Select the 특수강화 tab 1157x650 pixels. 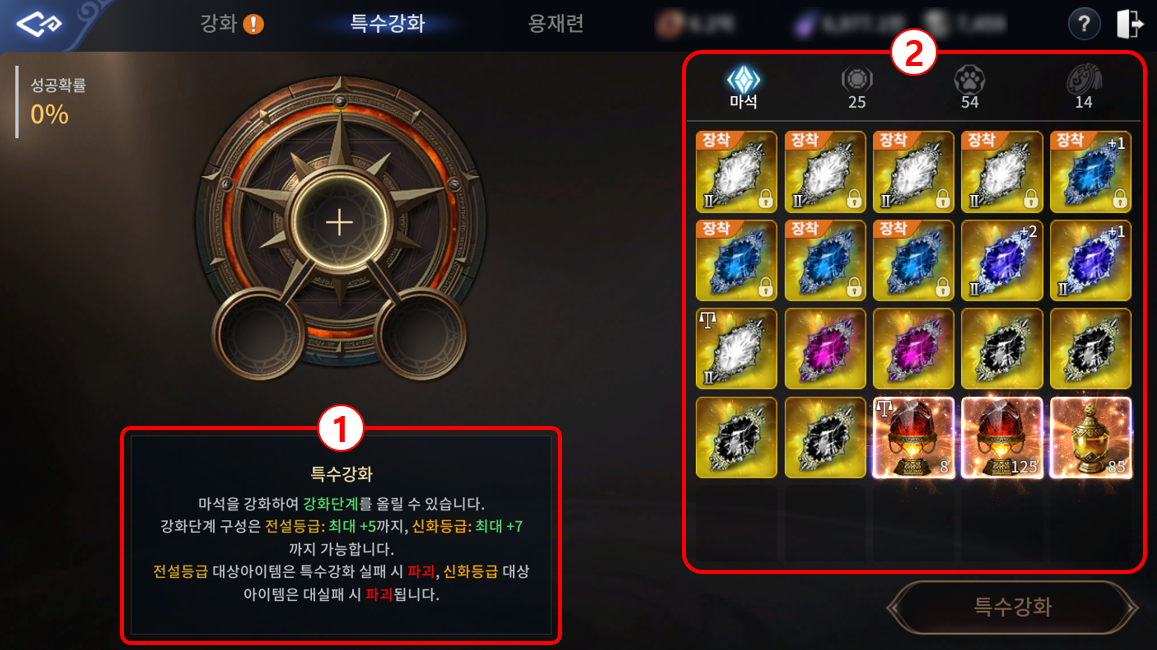click(x=387, y=24)
